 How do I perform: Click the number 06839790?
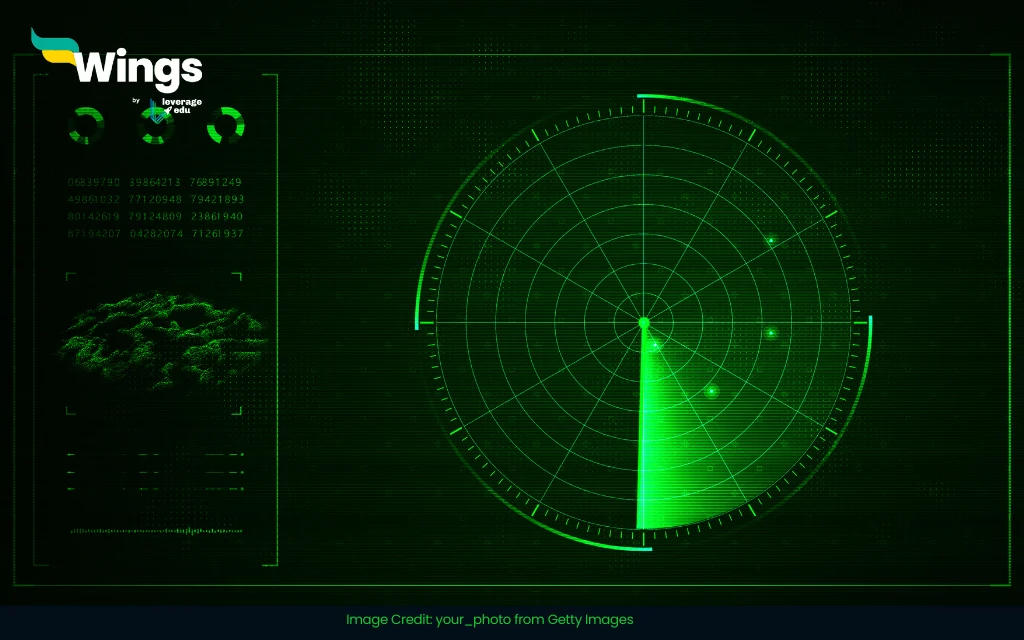(x=94, y=182)
